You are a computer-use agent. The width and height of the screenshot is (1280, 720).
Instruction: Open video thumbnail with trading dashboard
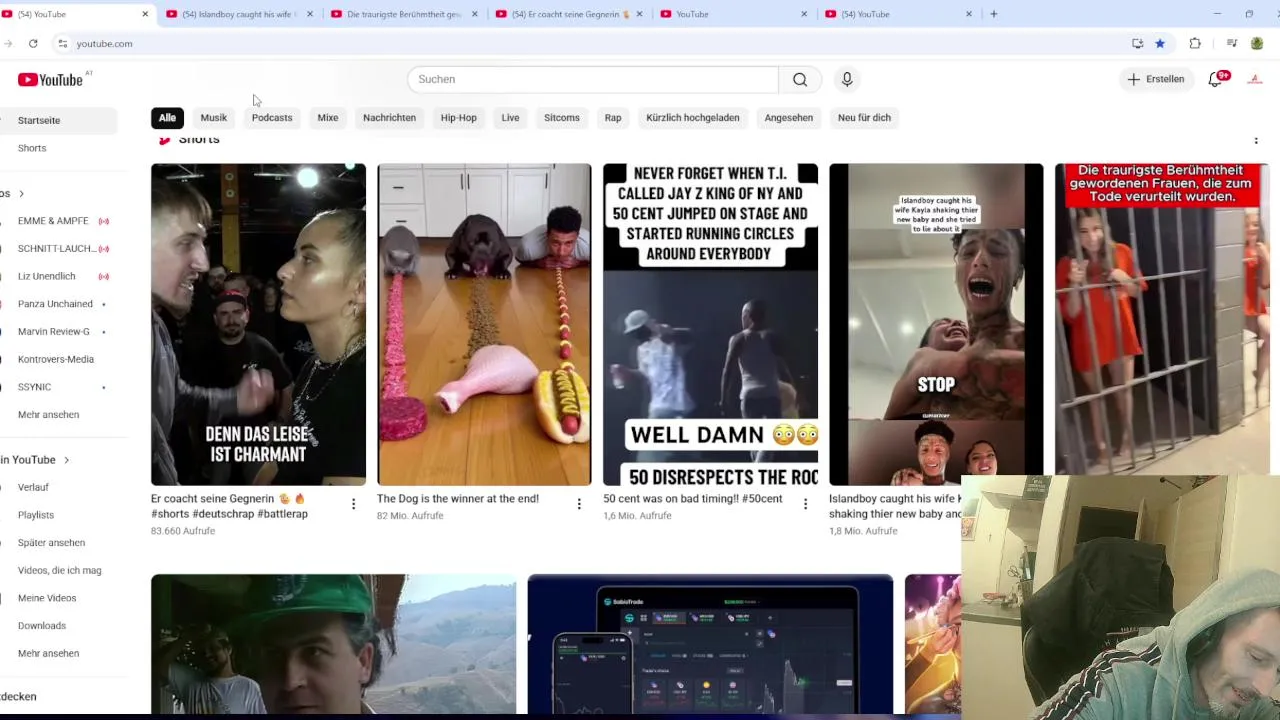[x=710, y=644]
